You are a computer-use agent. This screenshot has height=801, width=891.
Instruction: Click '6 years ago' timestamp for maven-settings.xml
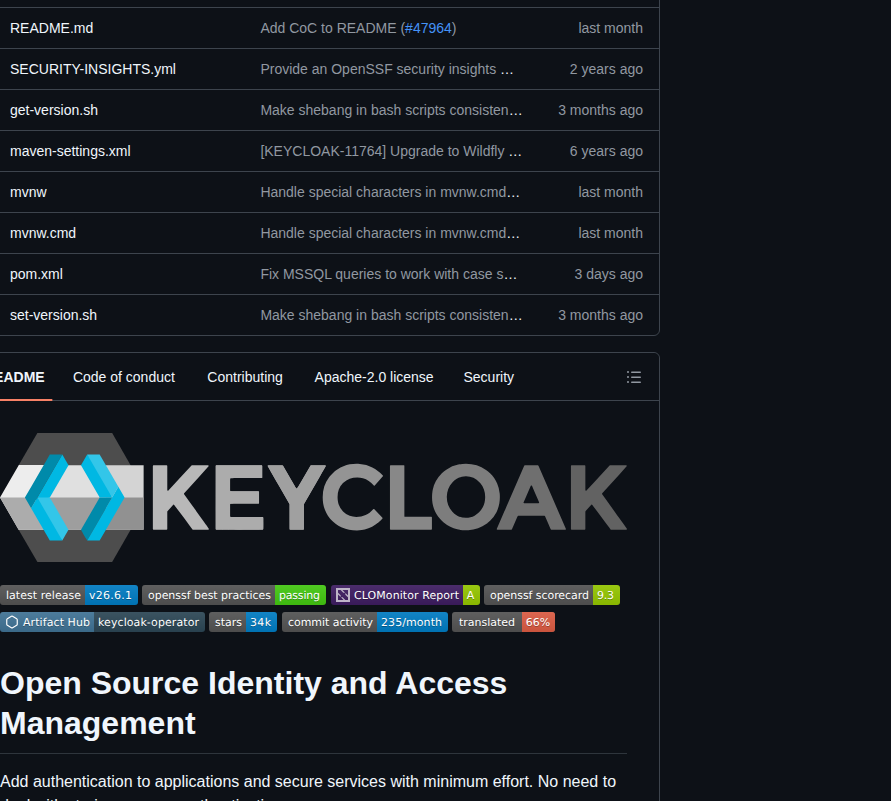(606, 151)
